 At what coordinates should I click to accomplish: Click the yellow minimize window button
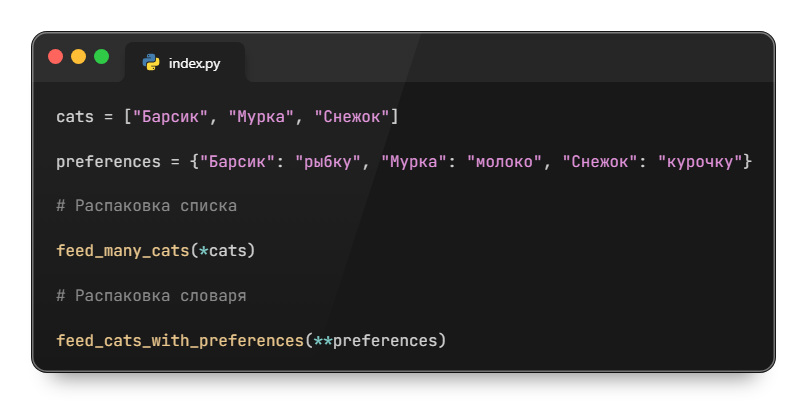pyautogui.click(x=78, y=57)
